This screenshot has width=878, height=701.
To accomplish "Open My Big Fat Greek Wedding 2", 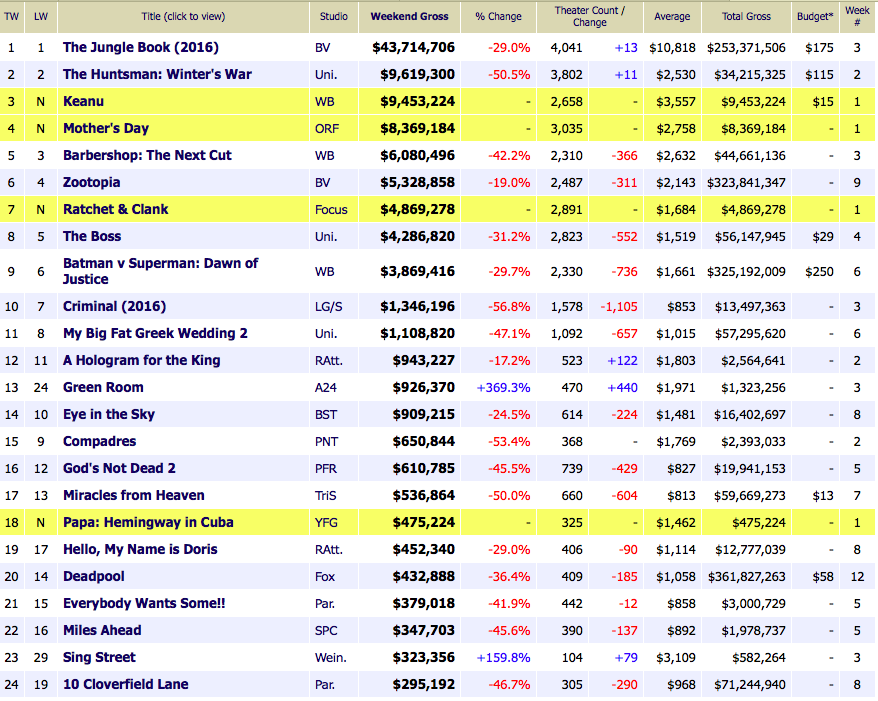I will 155,333.
